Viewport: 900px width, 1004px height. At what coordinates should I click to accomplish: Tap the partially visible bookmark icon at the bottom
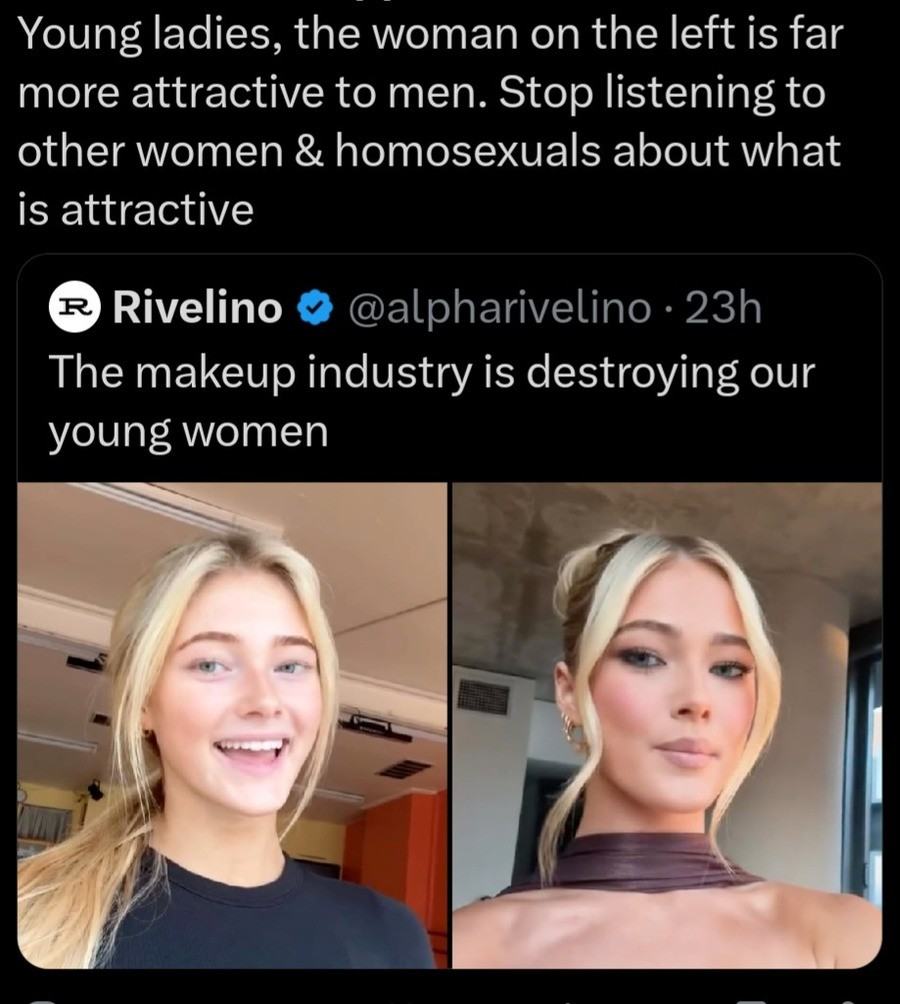751,1001
